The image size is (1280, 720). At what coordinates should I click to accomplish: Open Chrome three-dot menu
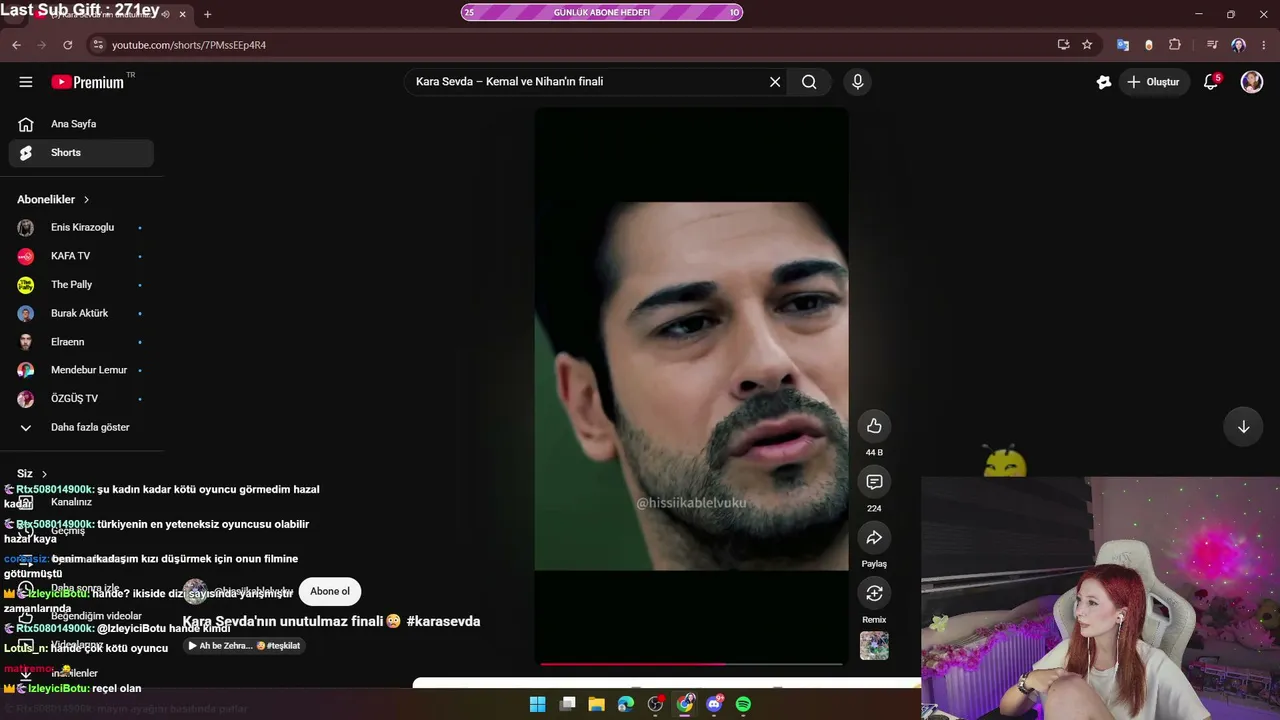[1264, 45]
